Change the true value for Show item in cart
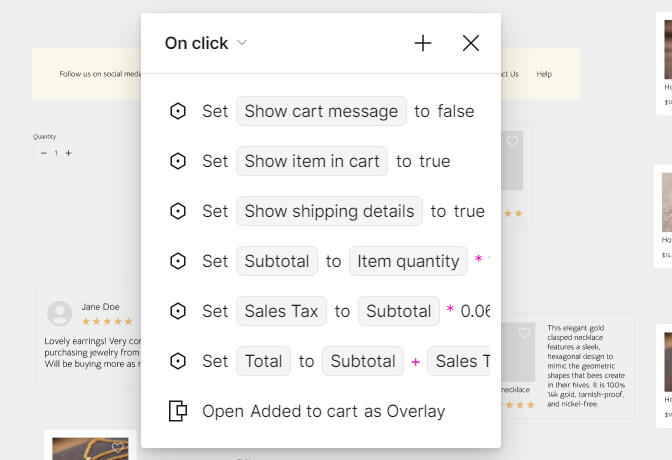 point(435,161)
